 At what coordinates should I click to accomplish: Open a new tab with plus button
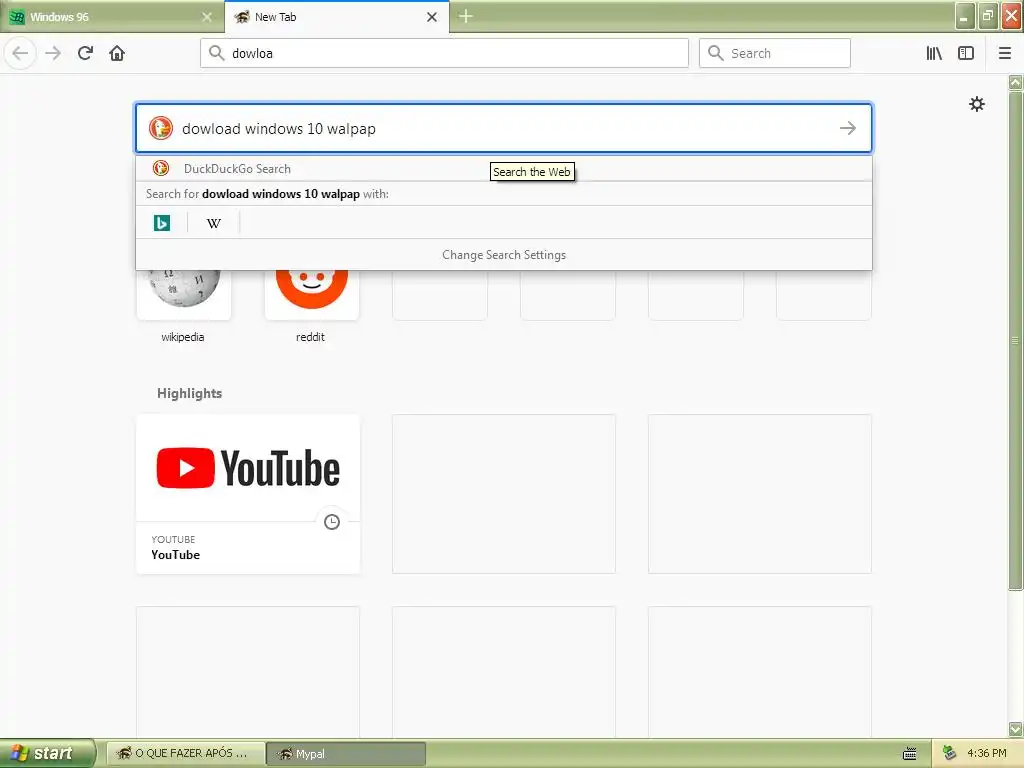coord(466,16)
